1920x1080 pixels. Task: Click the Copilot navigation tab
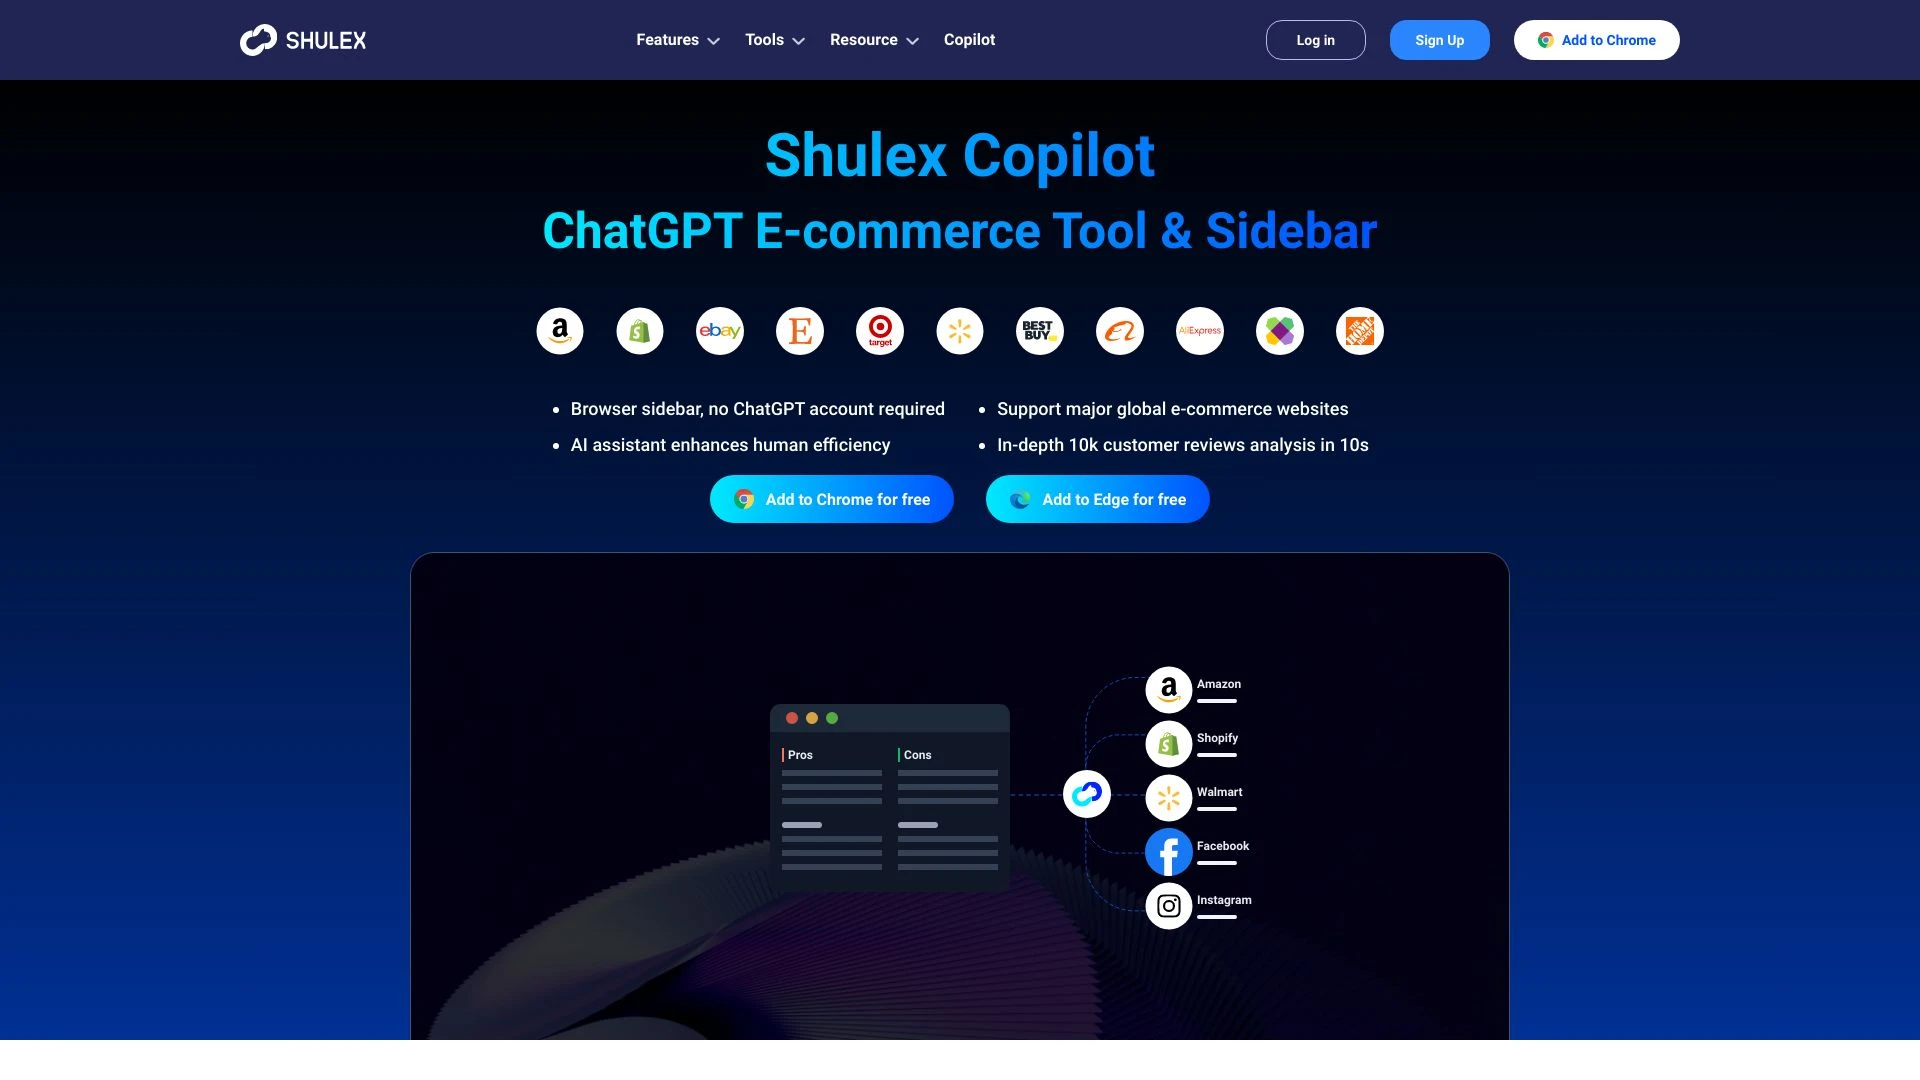[x=969, y=40]
